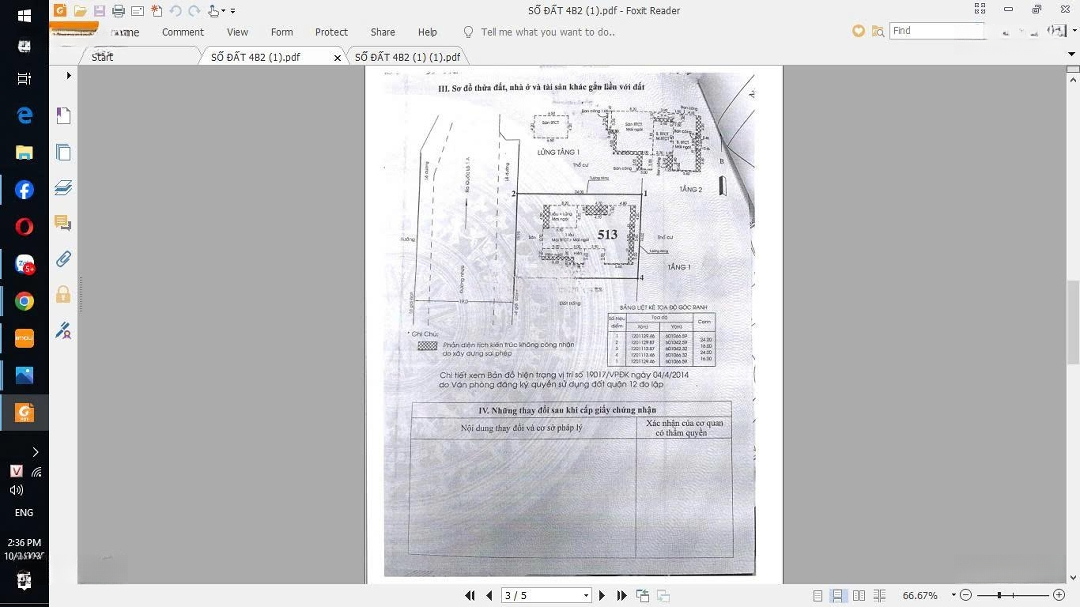Open the Security lock panel
This screenshot has height=607, width=1080.
[x=63, y=294]
